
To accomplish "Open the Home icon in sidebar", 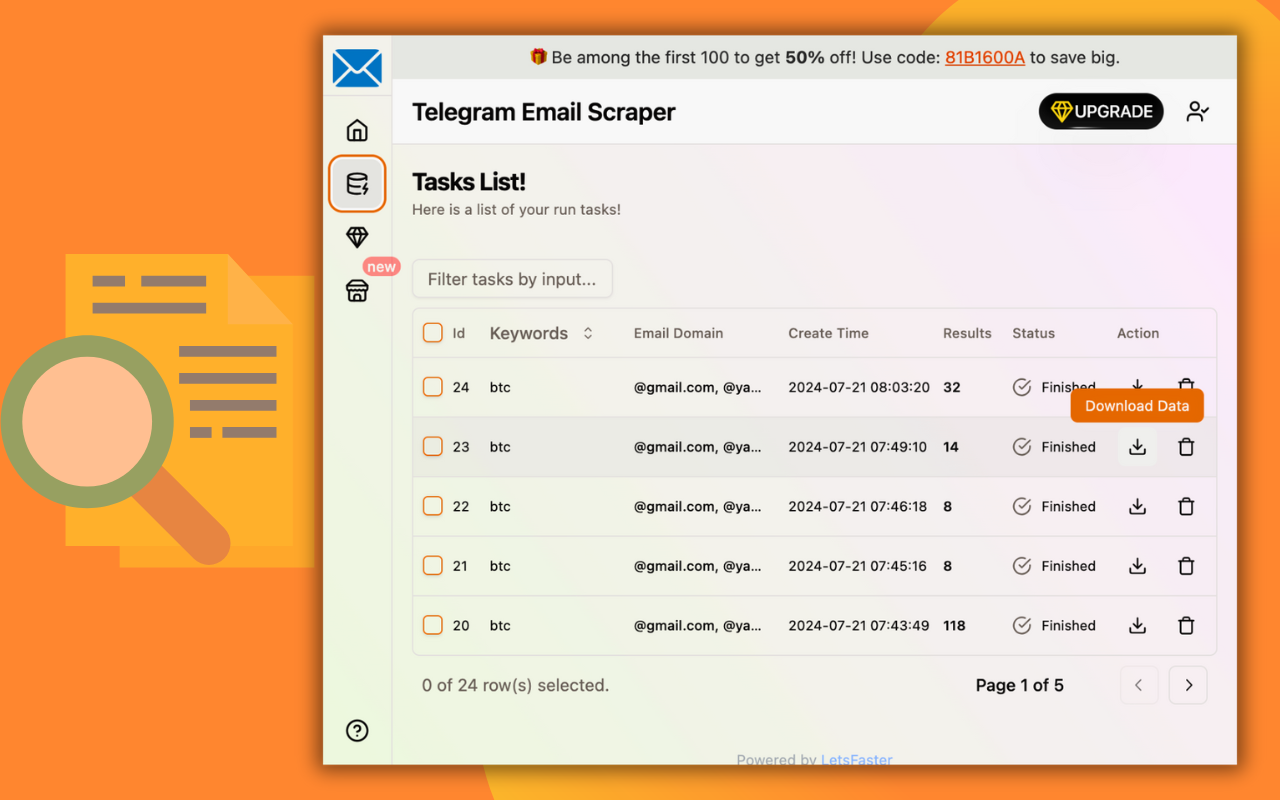I will coord(357,131).
